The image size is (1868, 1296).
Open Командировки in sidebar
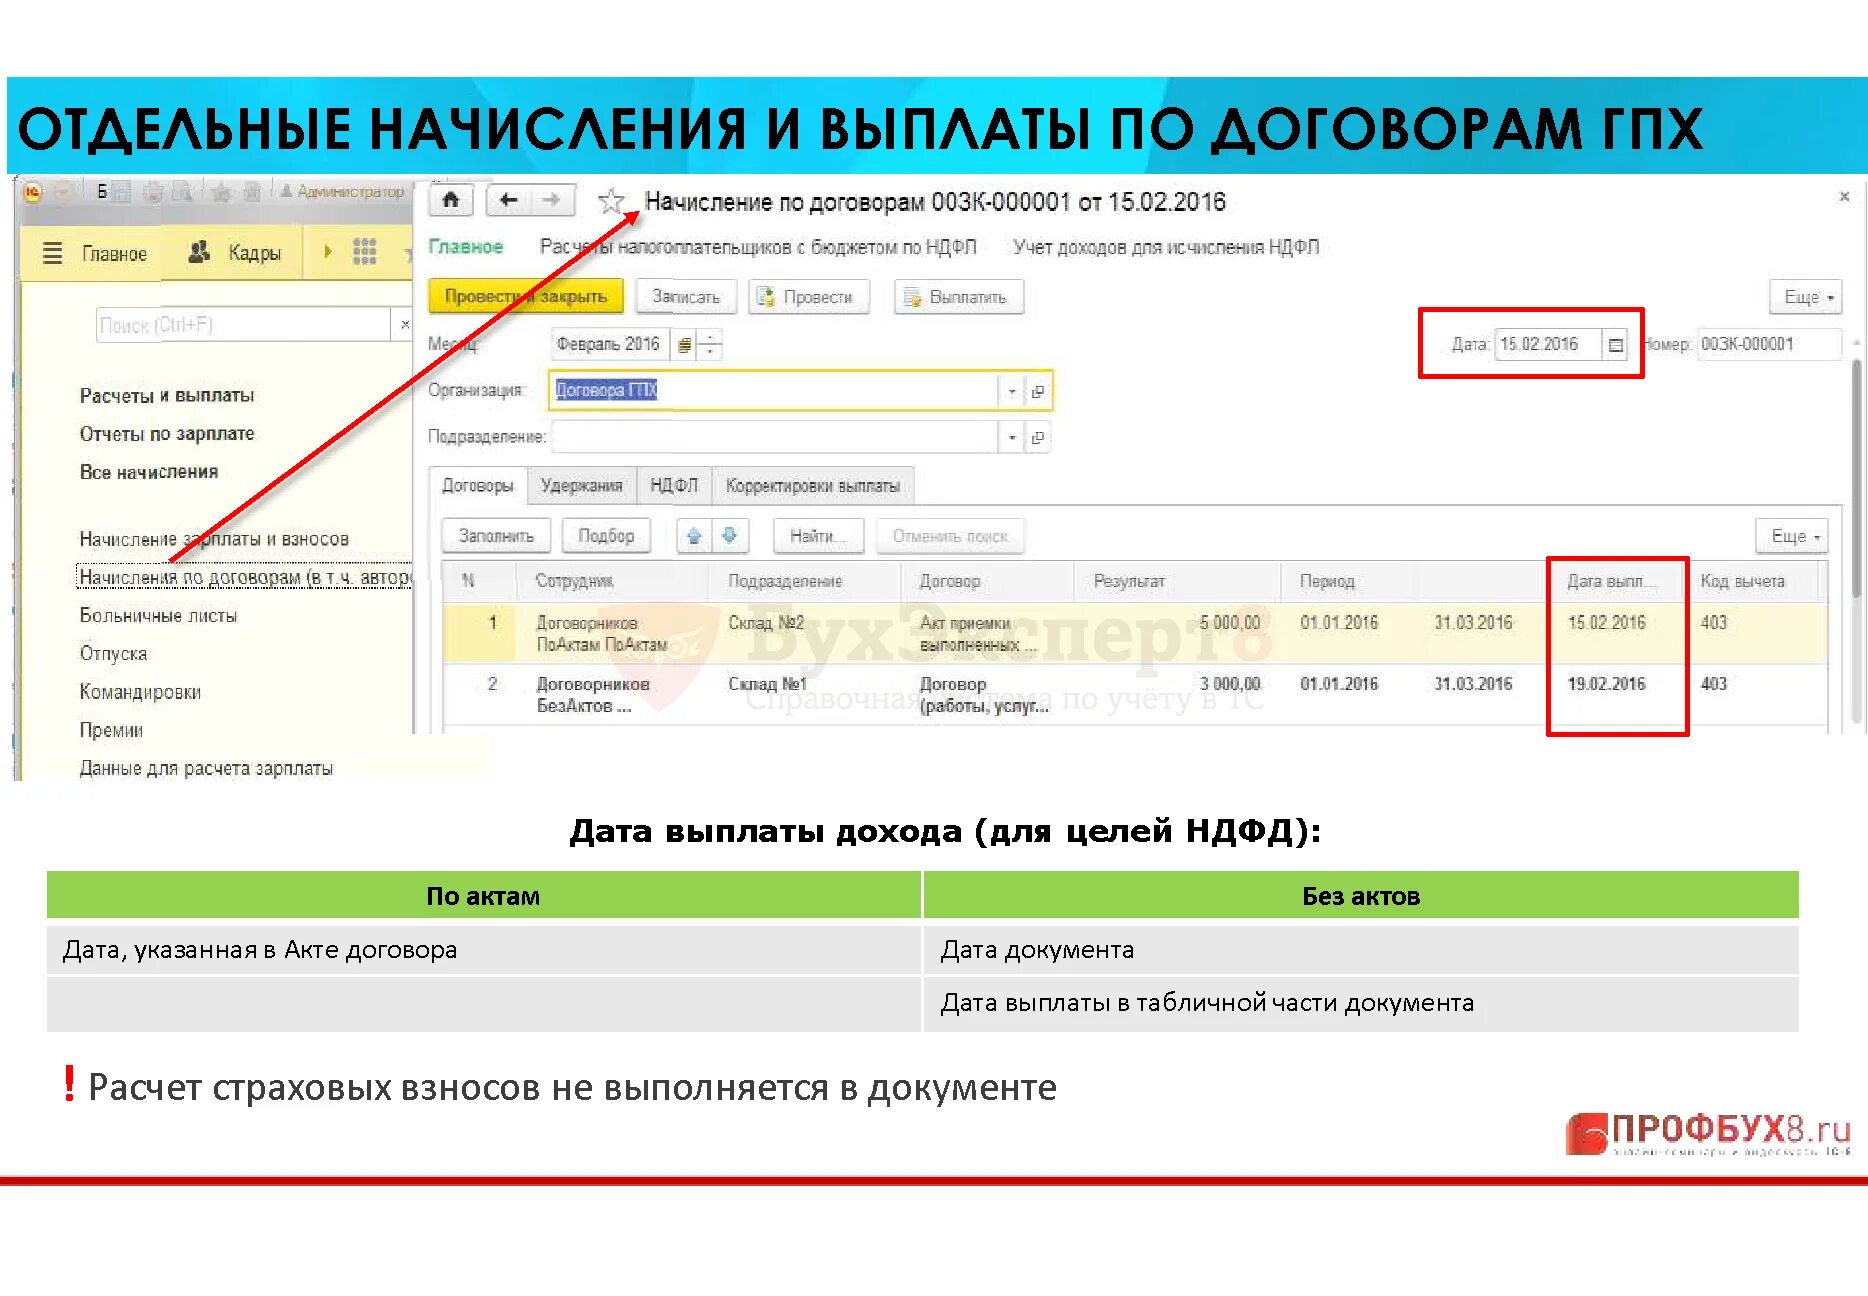click(x=140, y=692)
